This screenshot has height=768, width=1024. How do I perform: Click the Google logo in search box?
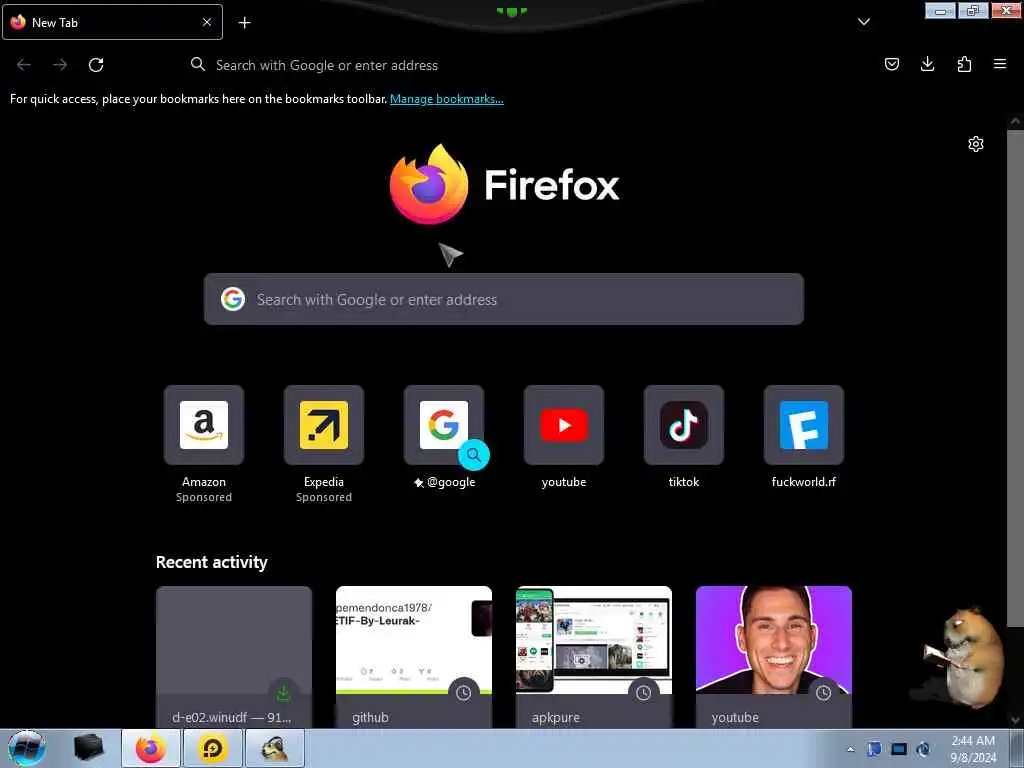point(233,299)
